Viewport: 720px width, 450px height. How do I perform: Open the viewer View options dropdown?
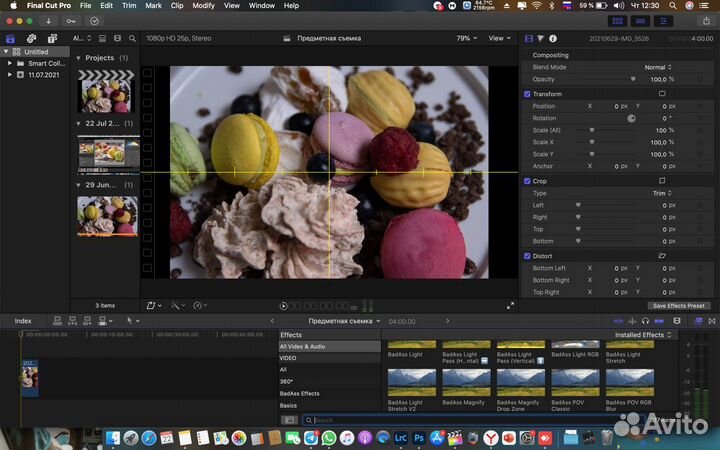pos(499,38)
